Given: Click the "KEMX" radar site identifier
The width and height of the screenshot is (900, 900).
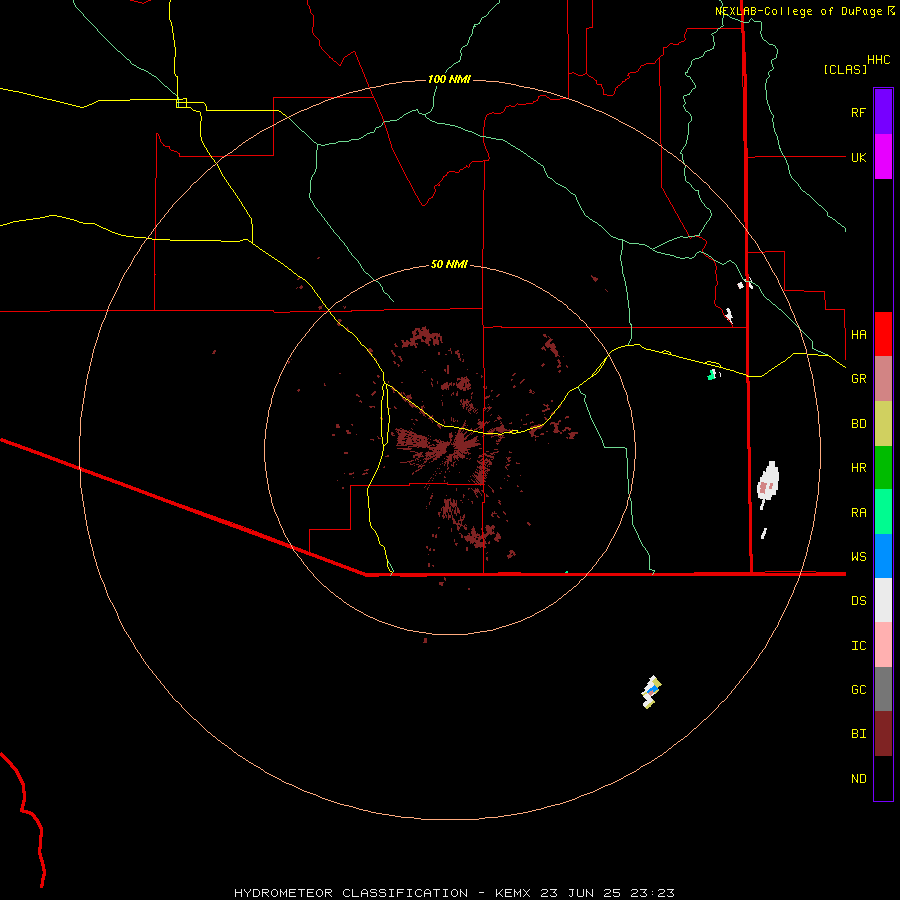Looking at the screenshot, I should tap(513, 893).
